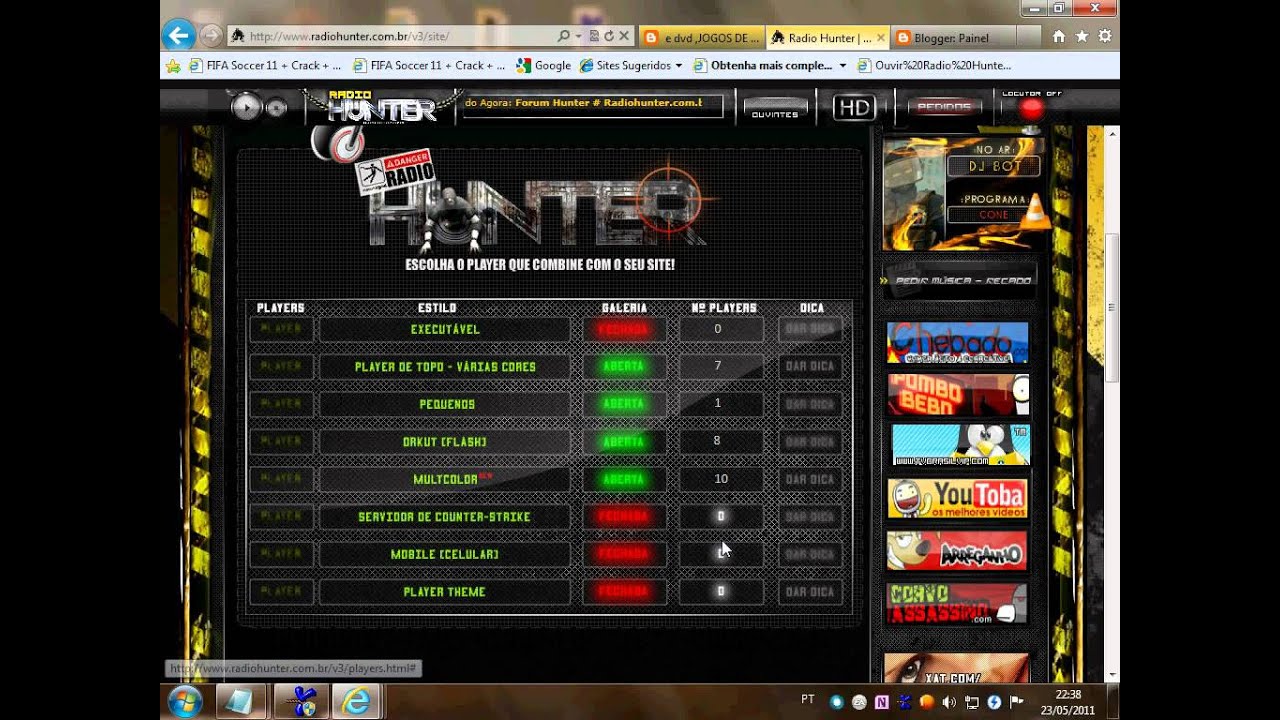Open Favorites star icon at top right
This screenshot has height=720, width=1280.
(x=1082, y=36)
